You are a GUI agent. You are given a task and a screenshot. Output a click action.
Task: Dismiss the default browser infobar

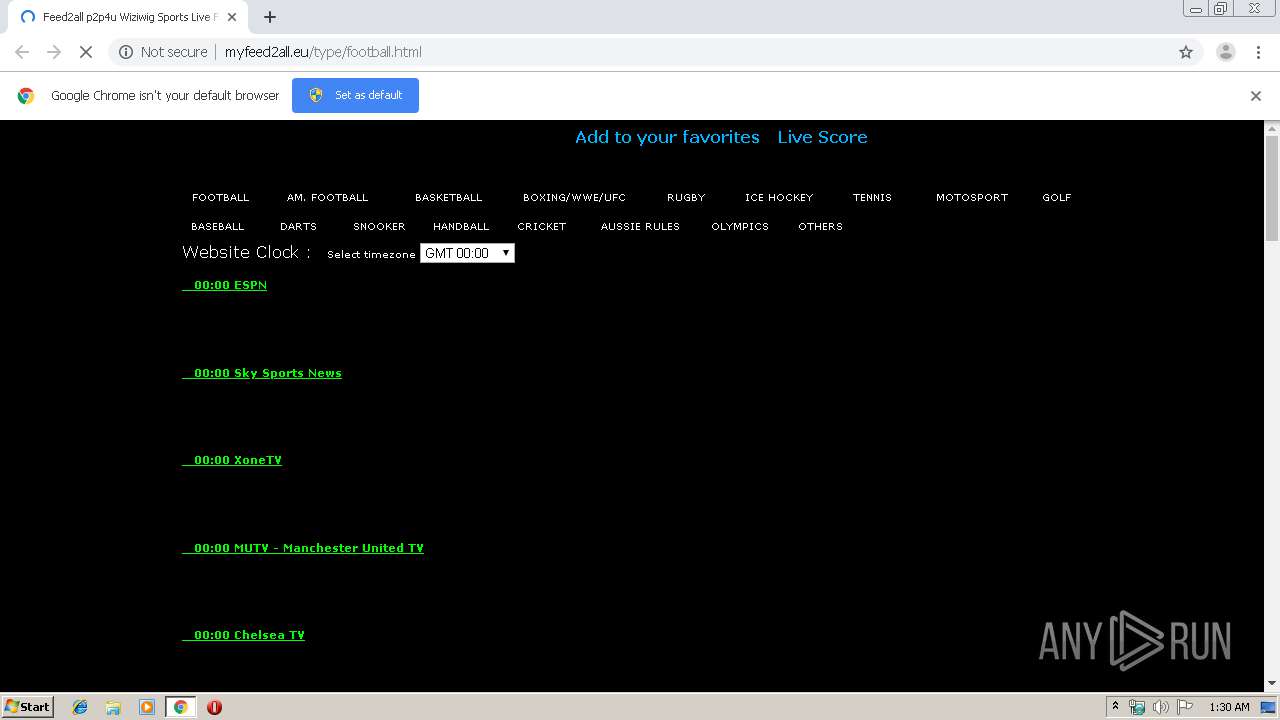(1256, 96)
